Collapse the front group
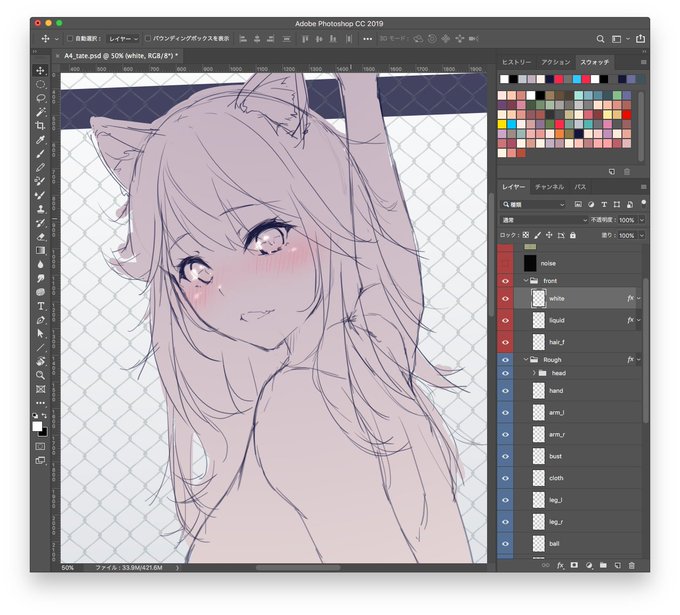The image size is (680, 615). coord(526,281)
